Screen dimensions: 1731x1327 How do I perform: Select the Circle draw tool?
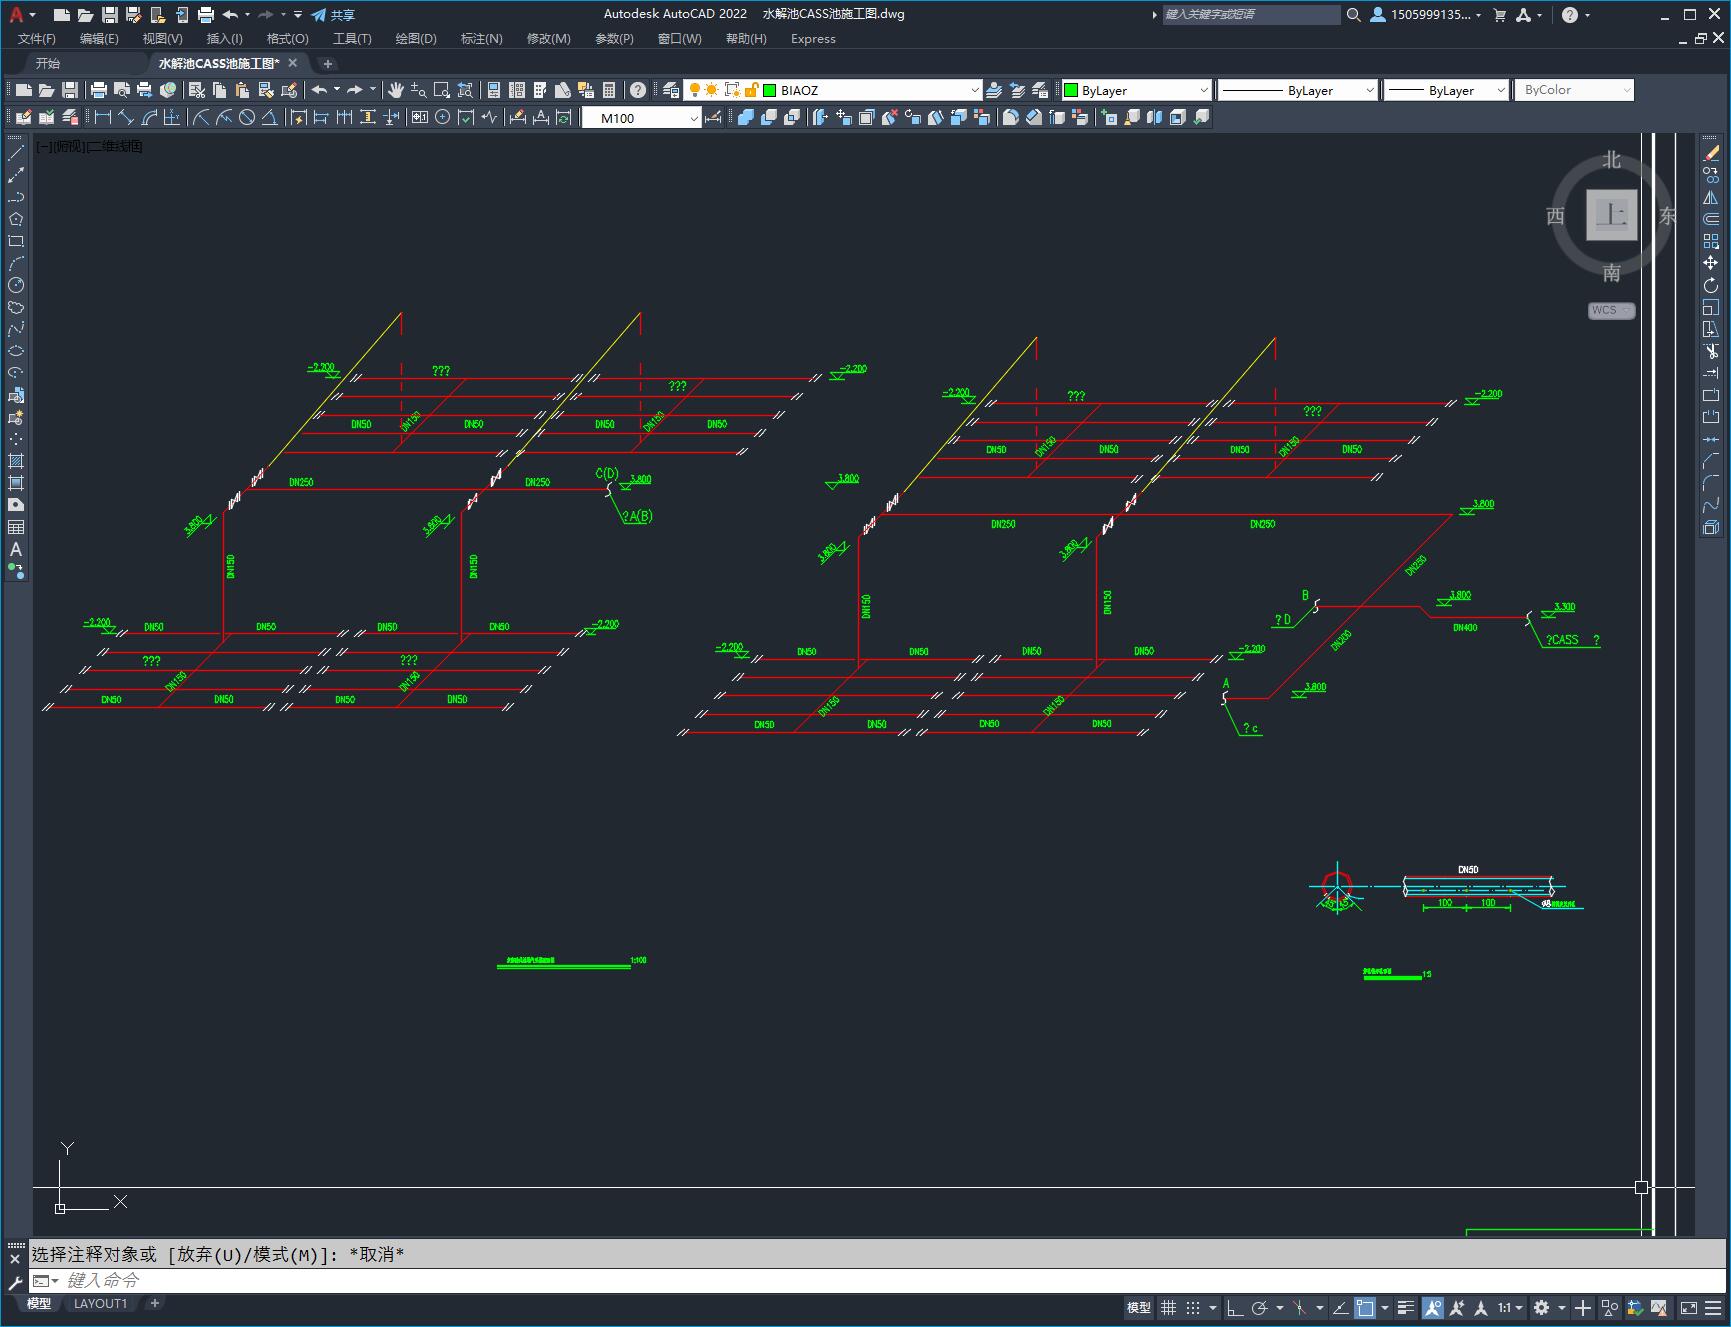pos(16,285)
